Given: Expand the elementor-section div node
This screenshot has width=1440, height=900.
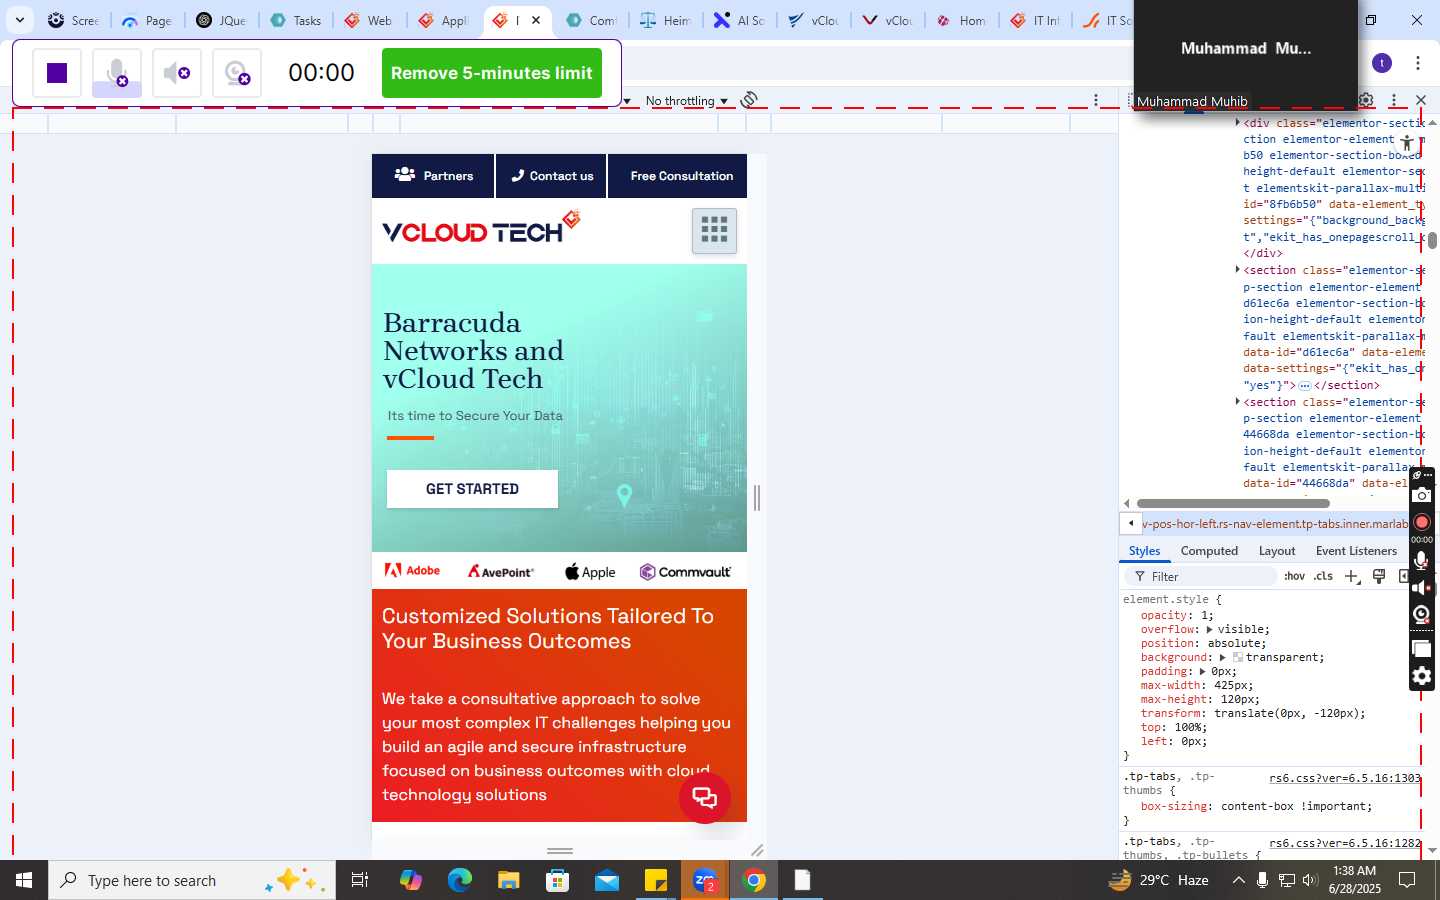Looking at the screenshot, I should click(1238, 122).
